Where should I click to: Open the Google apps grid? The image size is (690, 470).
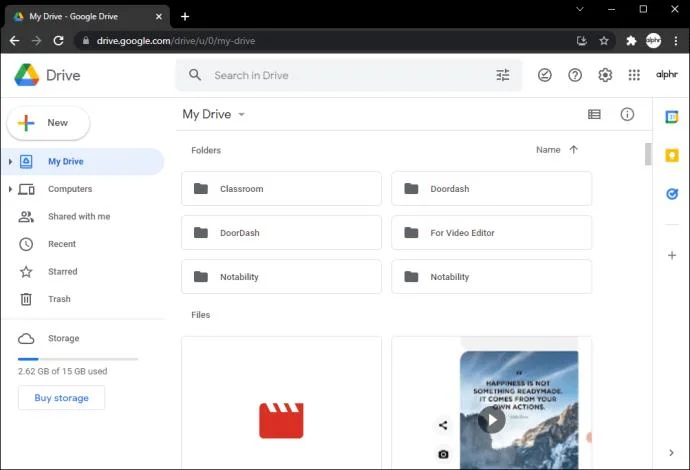[x=634, y=75]
